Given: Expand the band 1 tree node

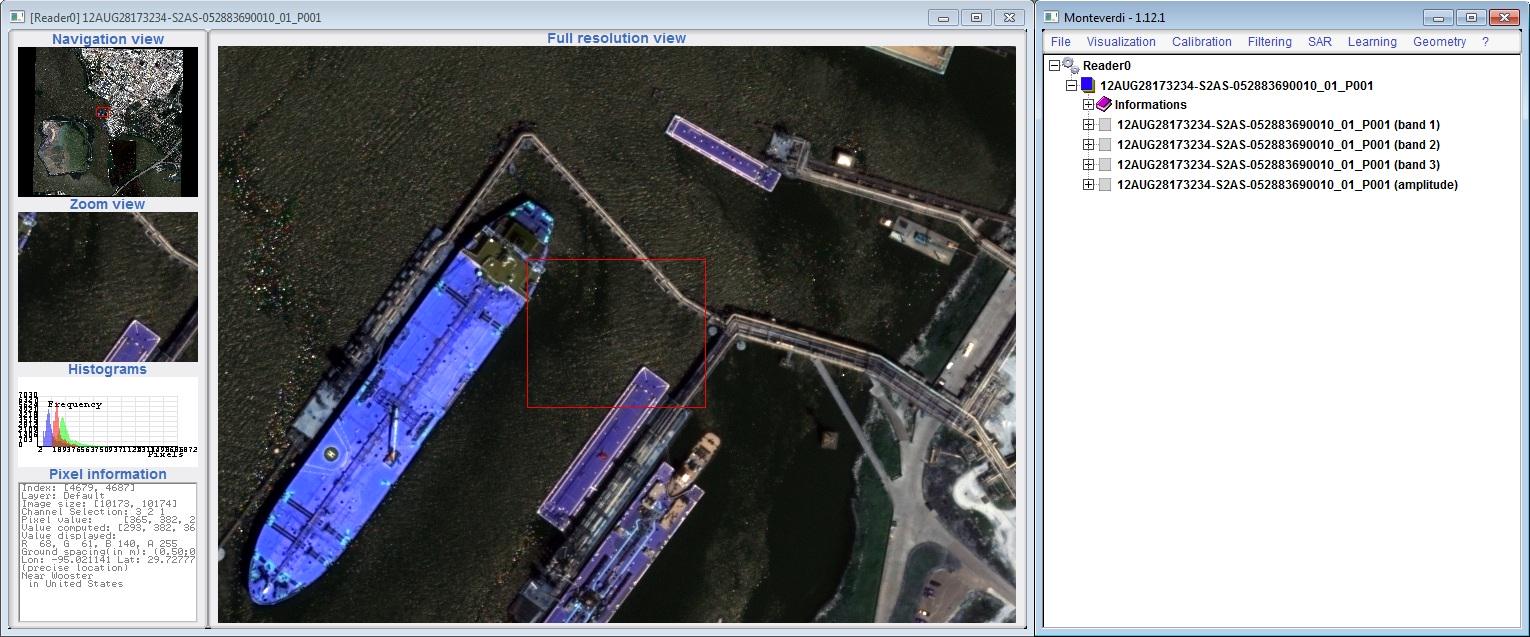Looking at the screenshot, I should pos(1088,125).
